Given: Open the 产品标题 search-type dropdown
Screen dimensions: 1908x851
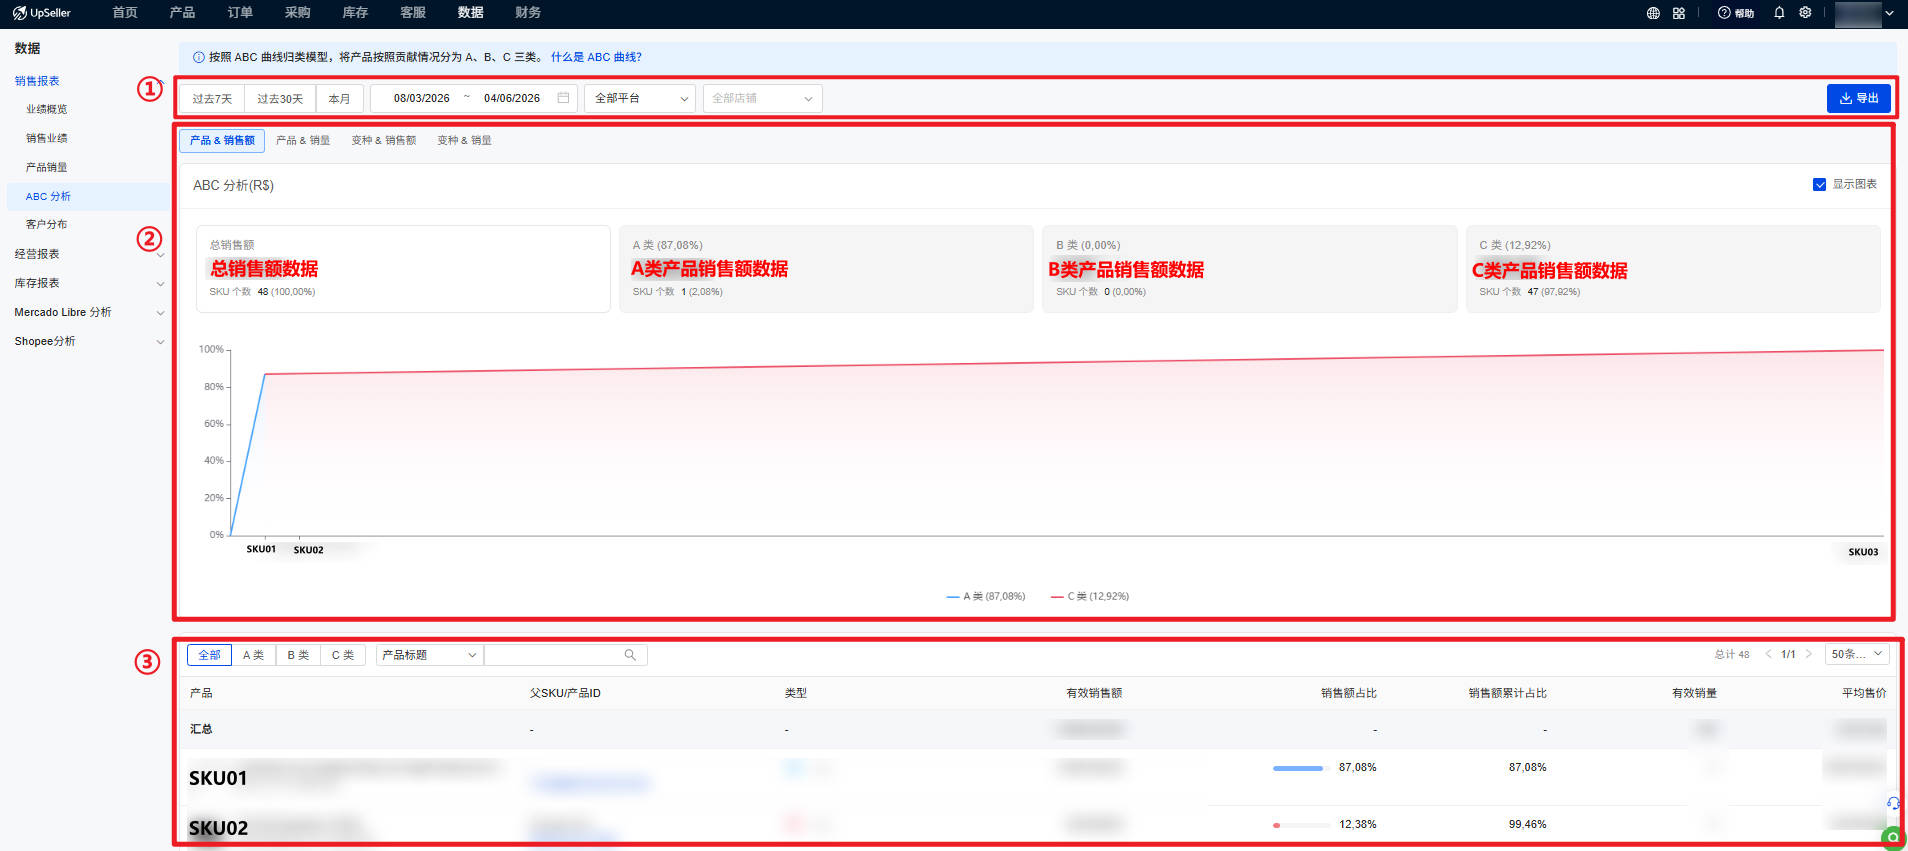Looking at the screenshot, I should [x=429, y=655].
